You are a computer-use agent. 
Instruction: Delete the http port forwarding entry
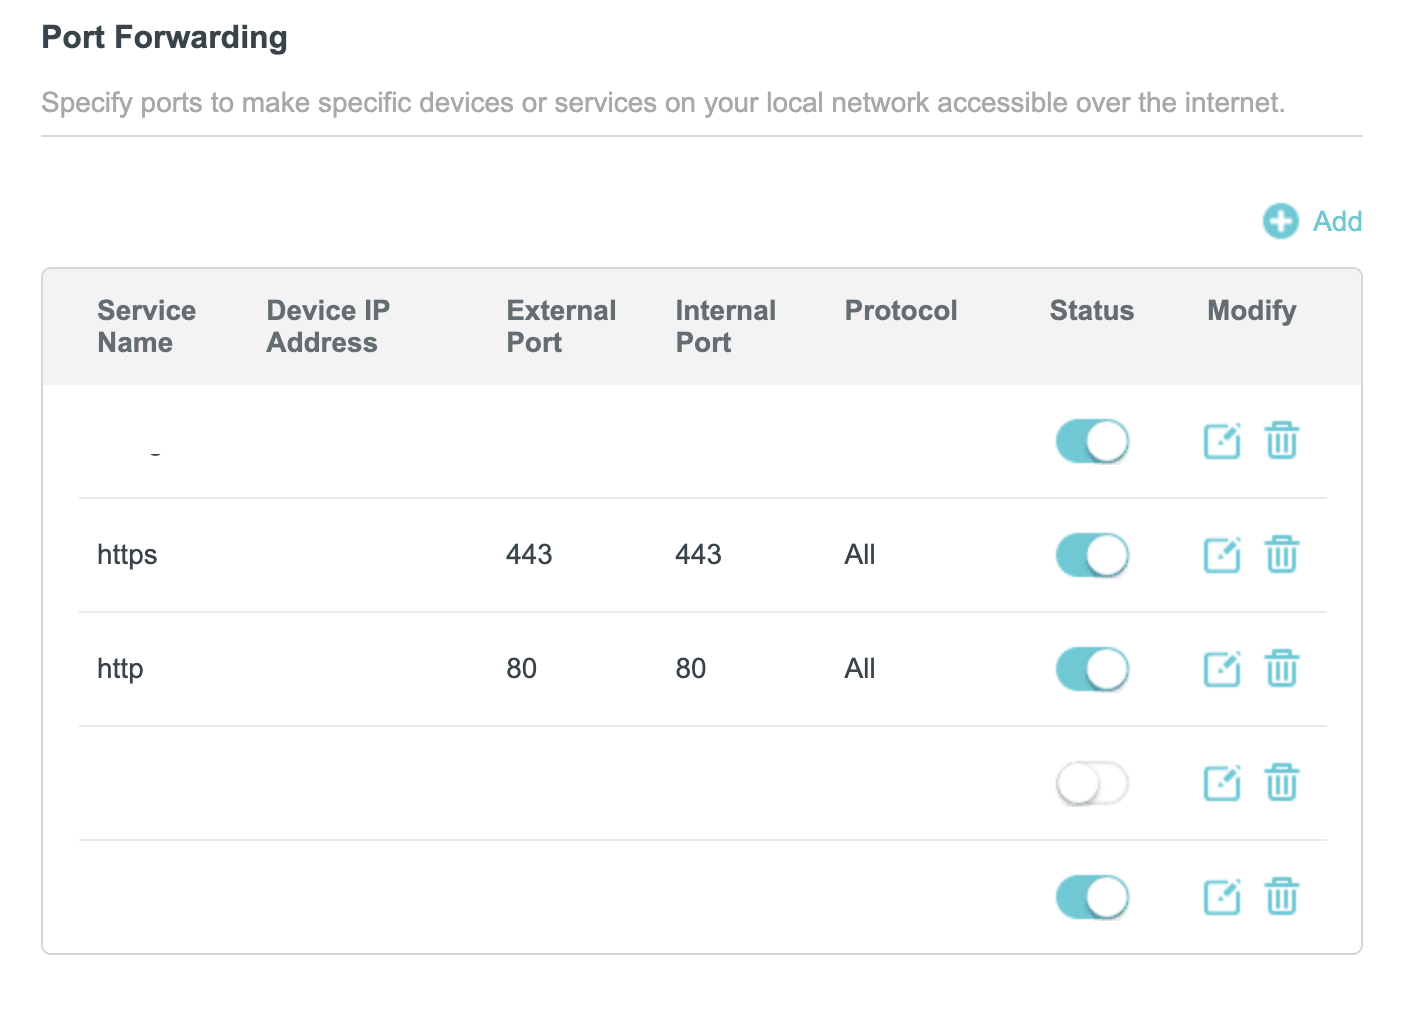tap(1281, 669)
